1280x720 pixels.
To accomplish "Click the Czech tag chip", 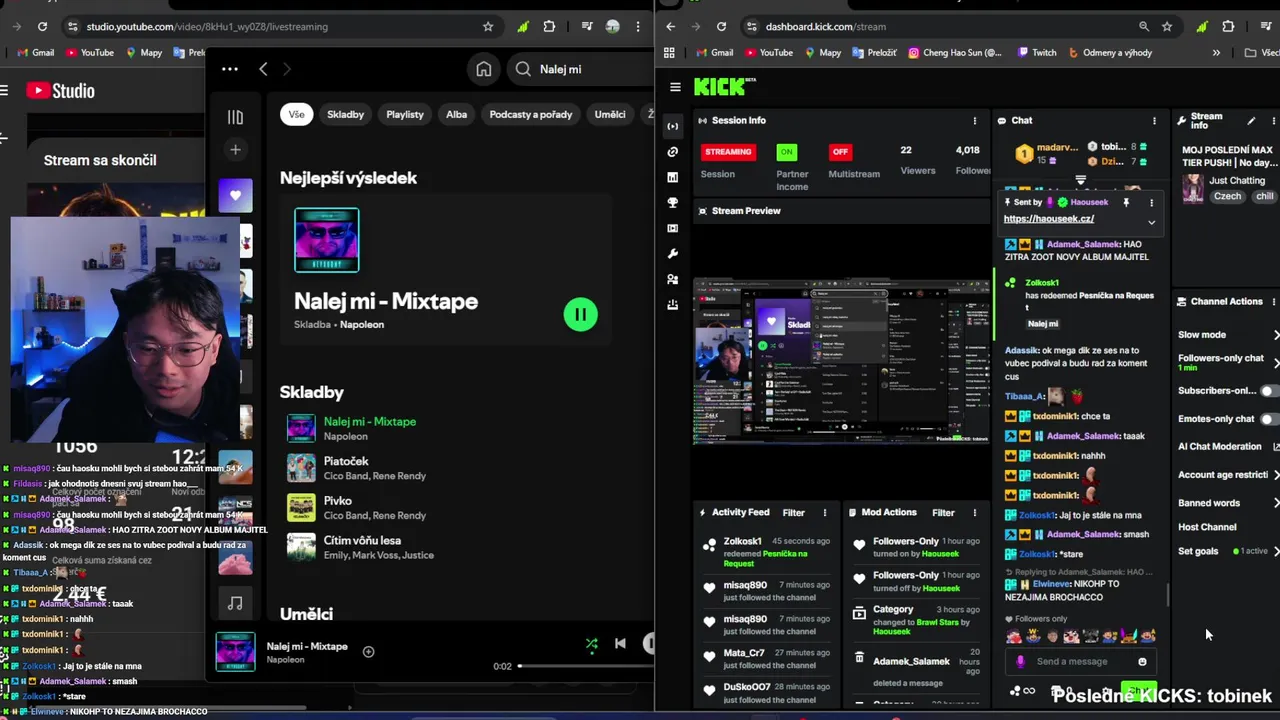I will 1227,197.
